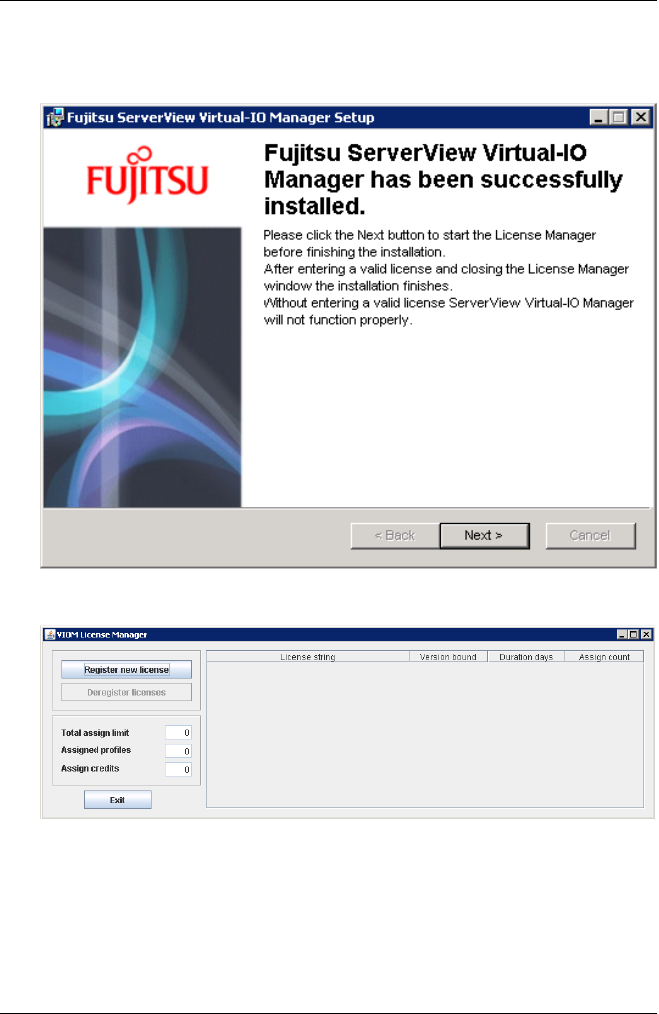Click the Next button in Setup
Viewport: 659px width, 1014px height.
[484, 535]
